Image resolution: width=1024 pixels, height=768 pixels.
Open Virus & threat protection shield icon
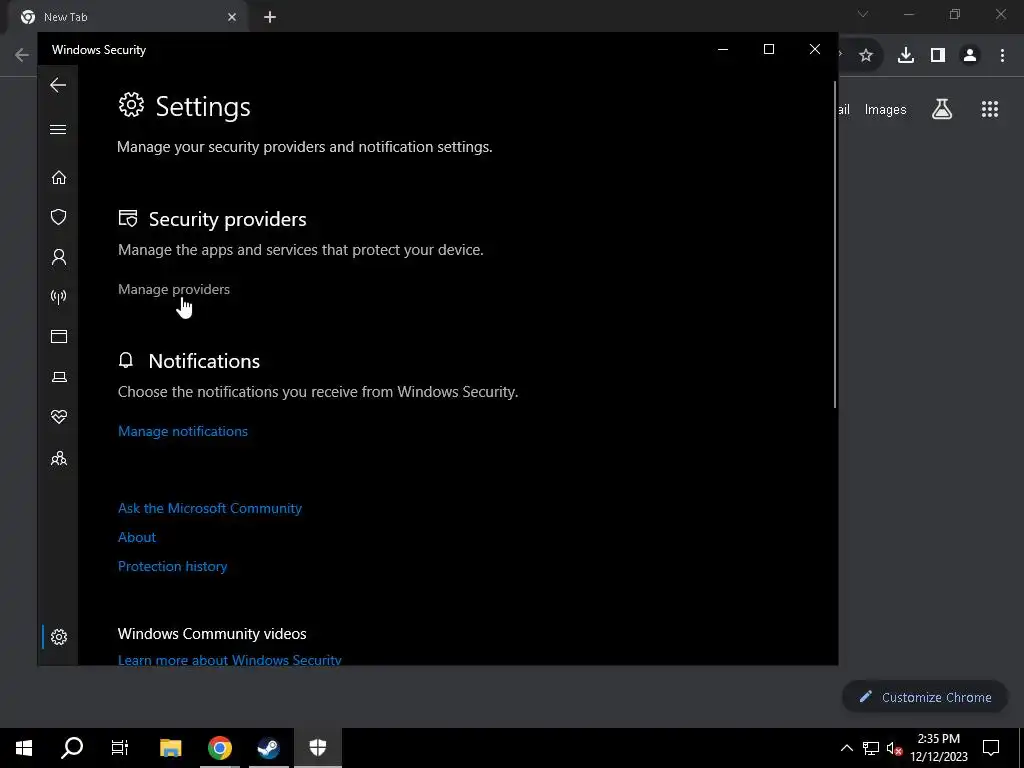(x=59, y=217)
